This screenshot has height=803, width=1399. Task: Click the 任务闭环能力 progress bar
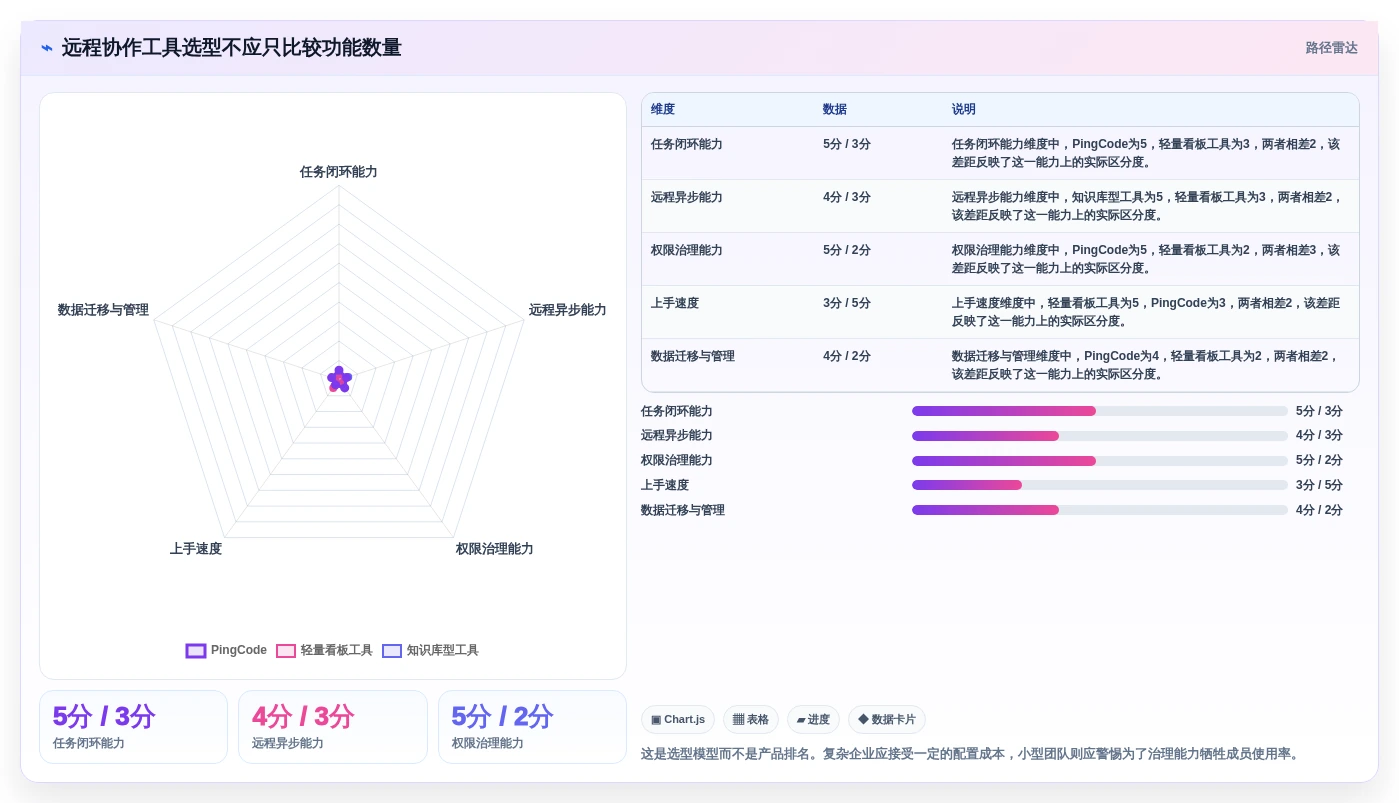point(1100,411)
